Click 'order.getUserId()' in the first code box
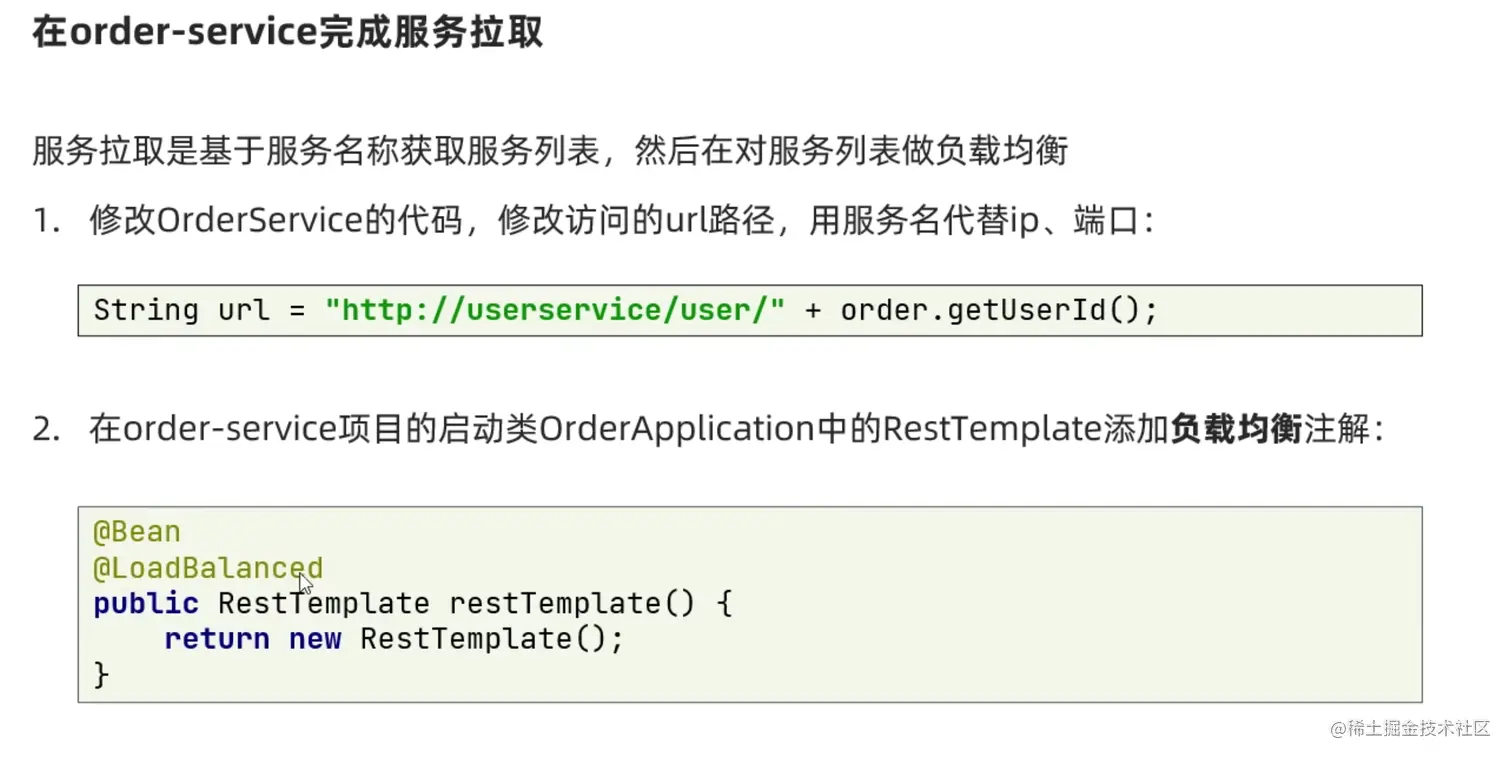The height and width of the screenshot is (760, 1512). [x=998, y=310]
